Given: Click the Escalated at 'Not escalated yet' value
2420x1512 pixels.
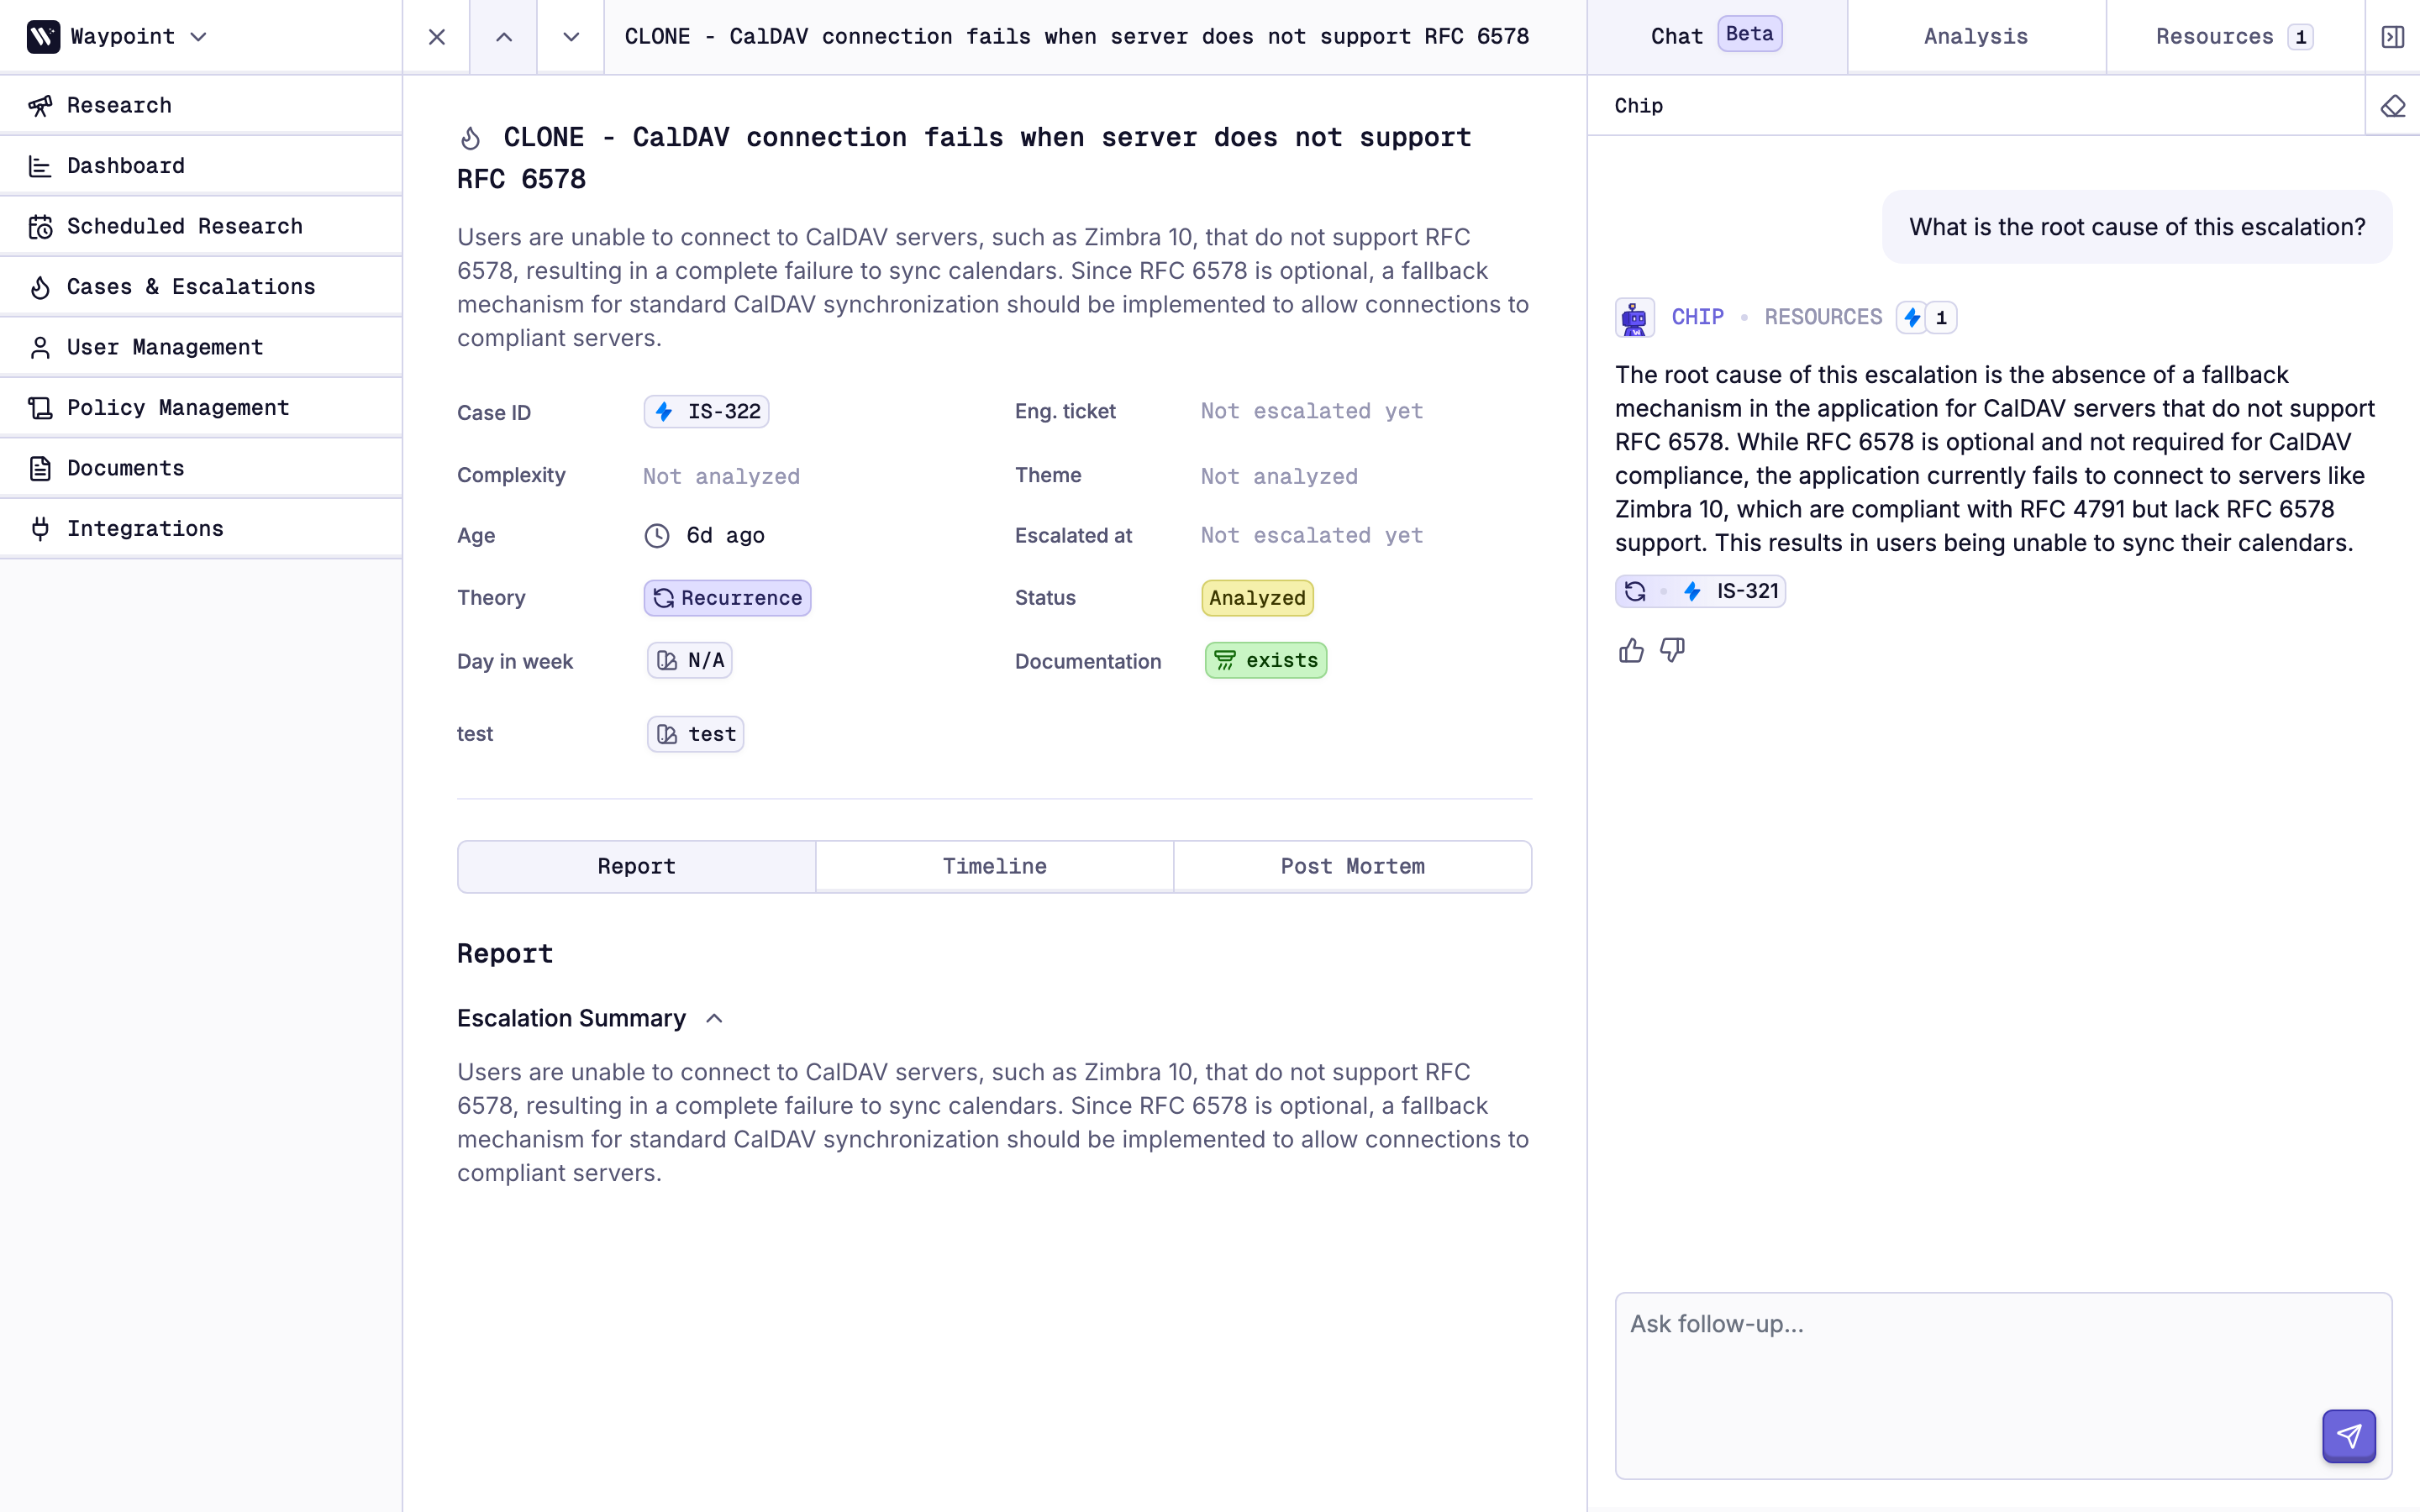Looking at the screenshot, I should point(1312,535).
